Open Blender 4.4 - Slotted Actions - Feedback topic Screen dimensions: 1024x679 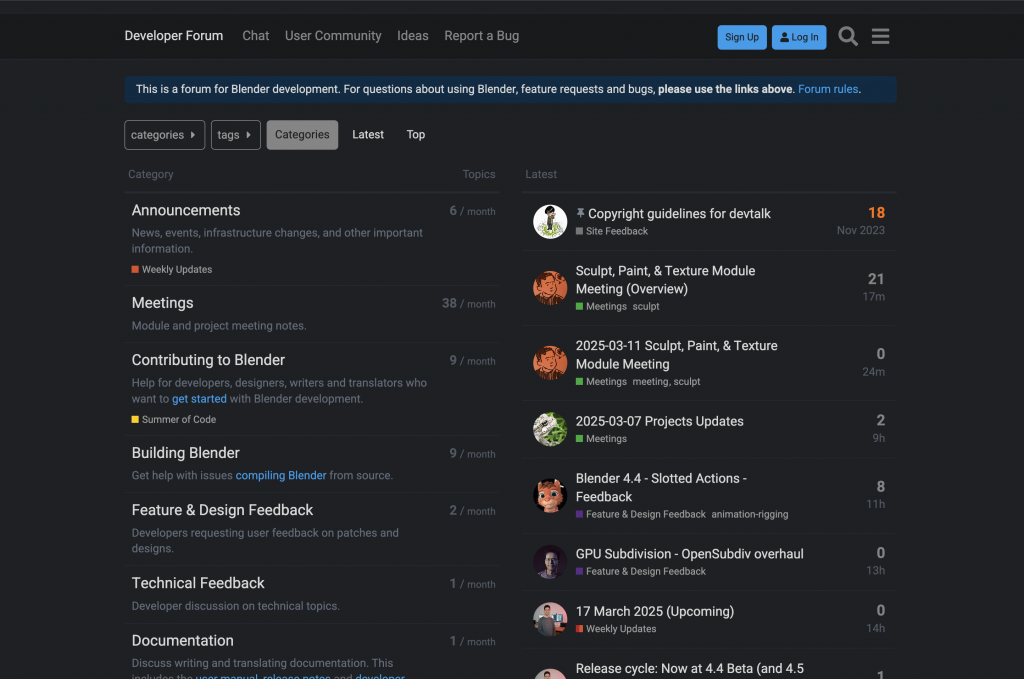(x=661, y=488)
